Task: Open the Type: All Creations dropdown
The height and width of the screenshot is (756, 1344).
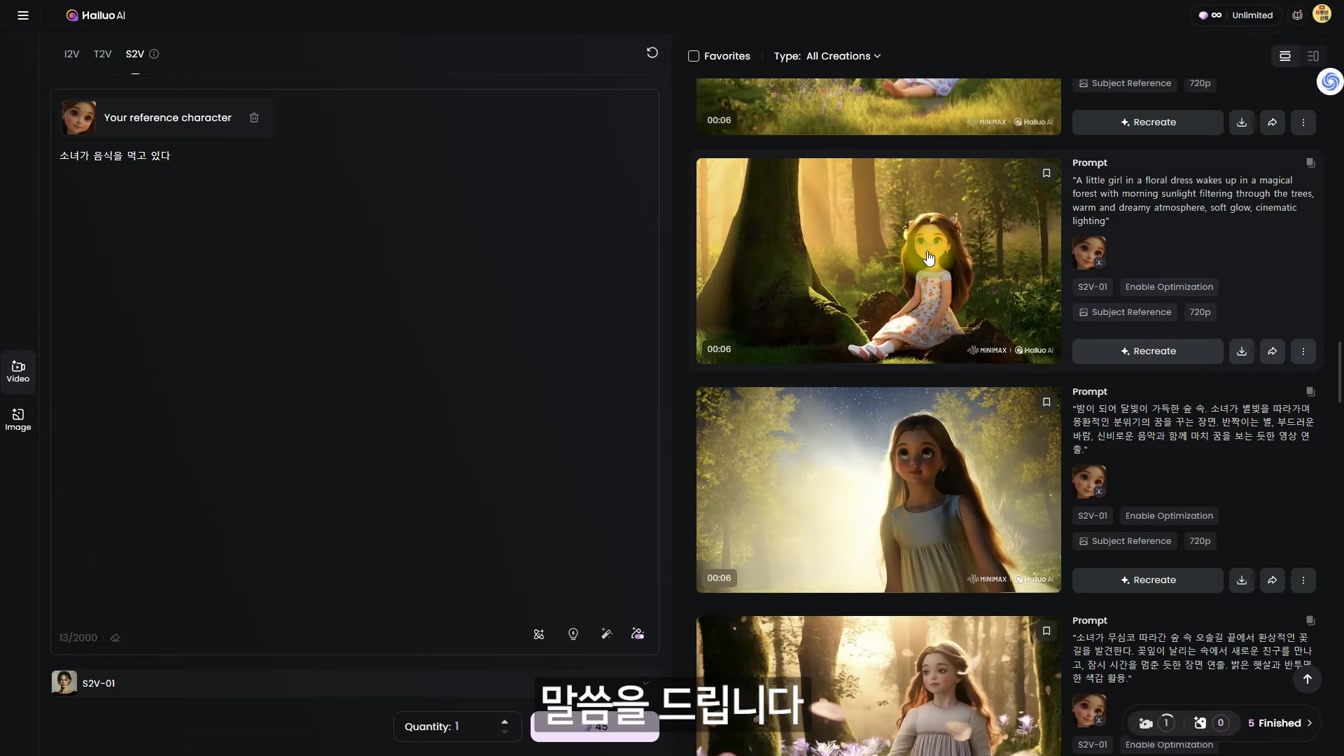Action: [827, 56]
